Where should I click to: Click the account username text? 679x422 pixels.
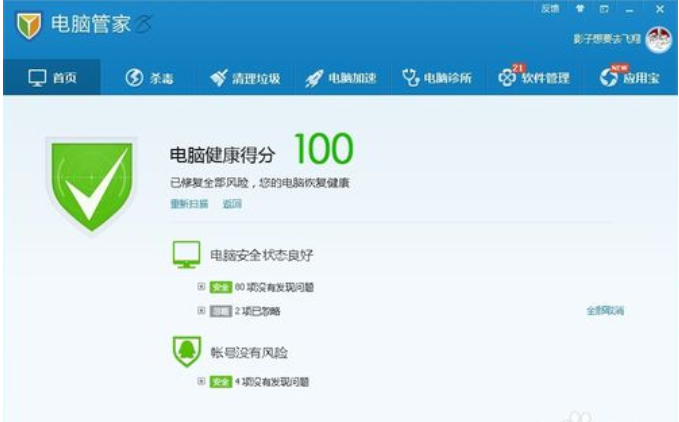pos(608,41)
